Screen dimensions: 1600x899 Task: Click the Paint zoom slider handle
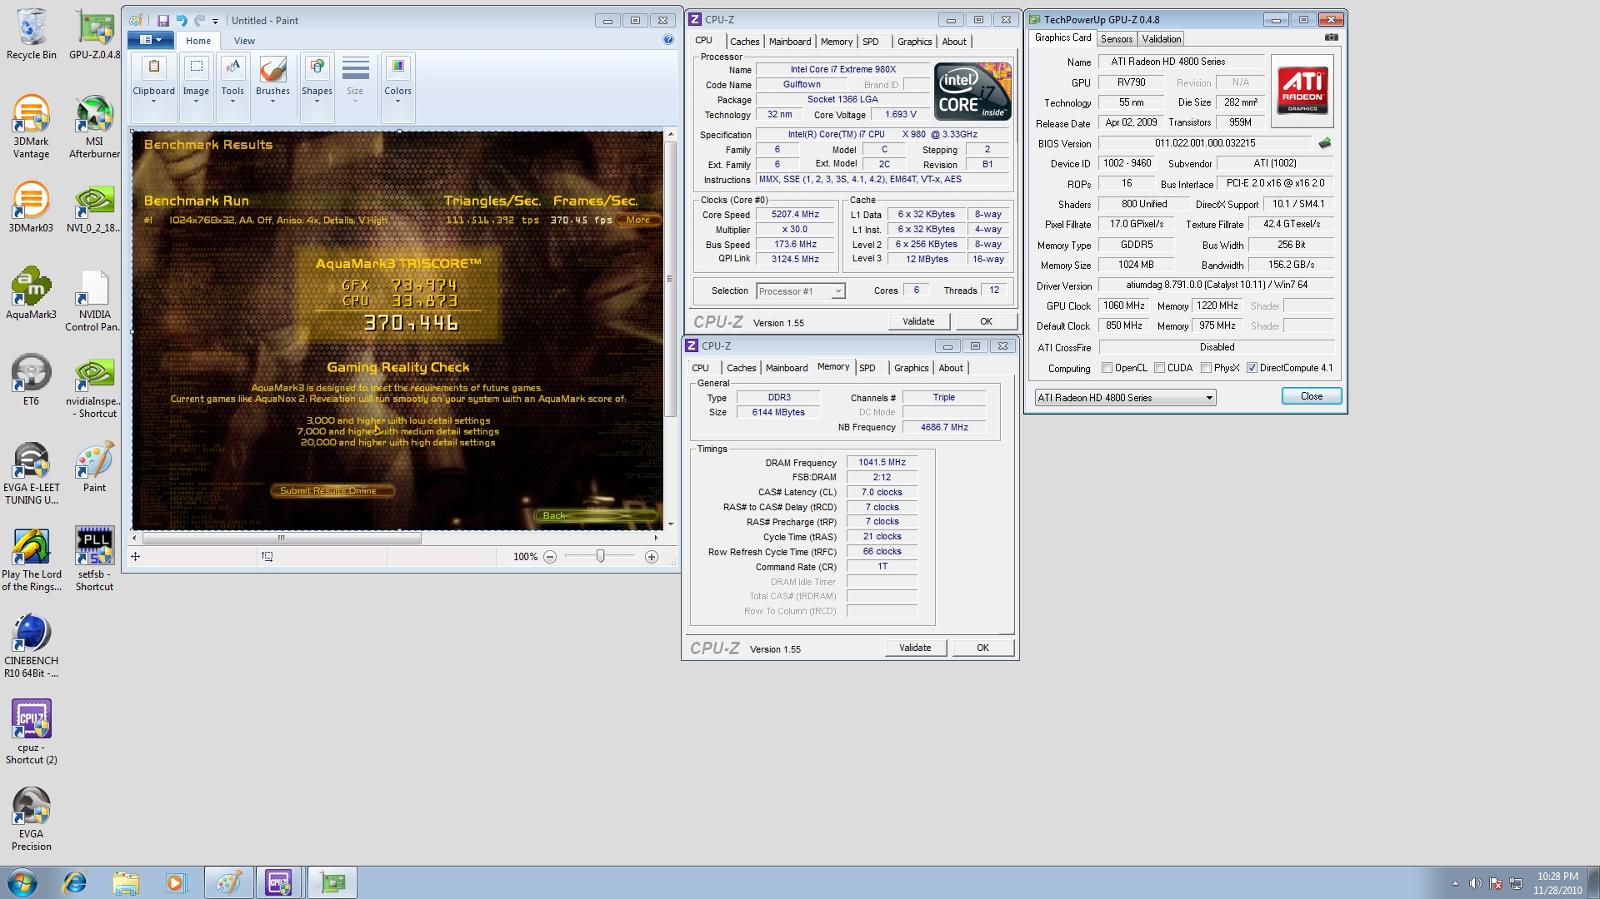click(600, 556)
